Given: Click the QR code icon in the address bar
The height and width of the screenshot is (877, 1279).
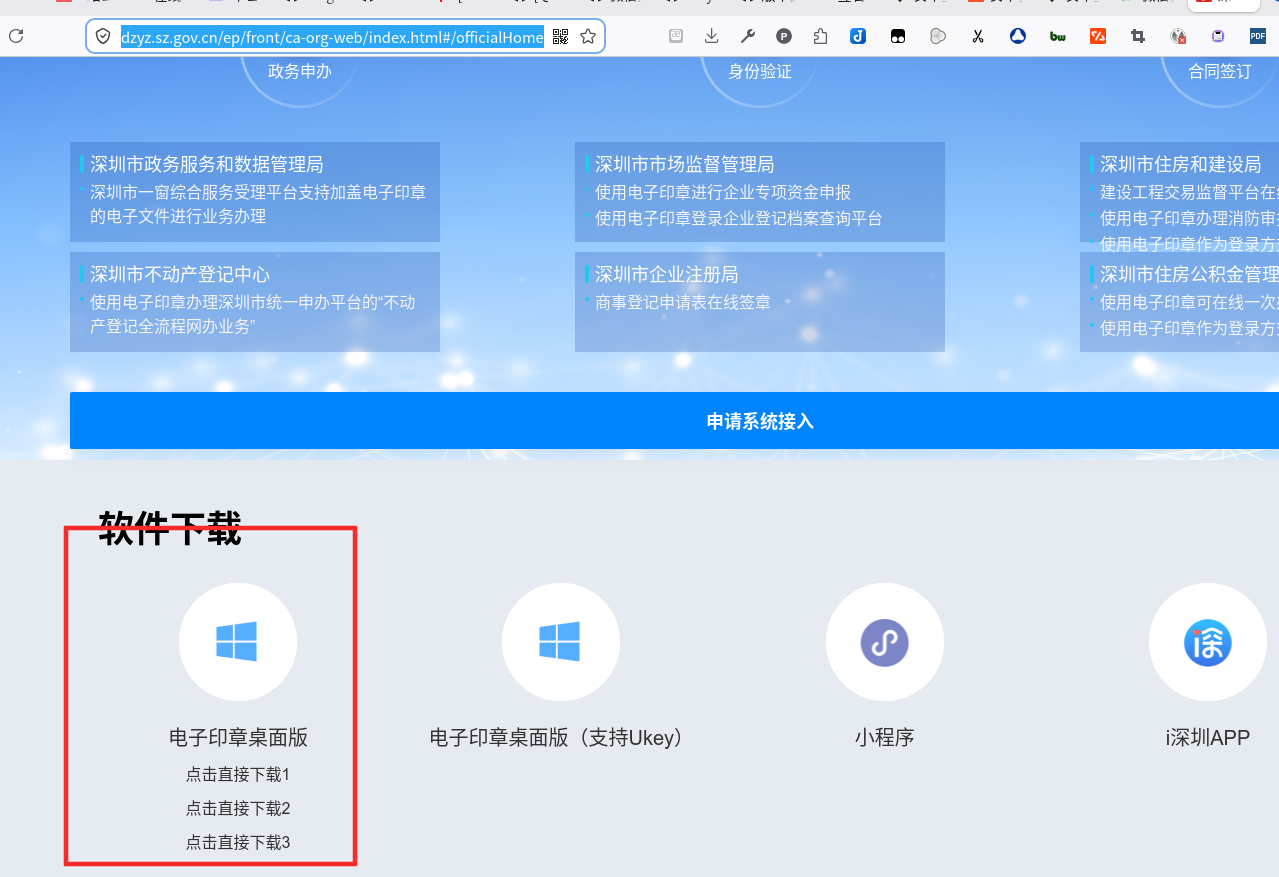Looking at the screenshot, I should click(x=560, y=36).
